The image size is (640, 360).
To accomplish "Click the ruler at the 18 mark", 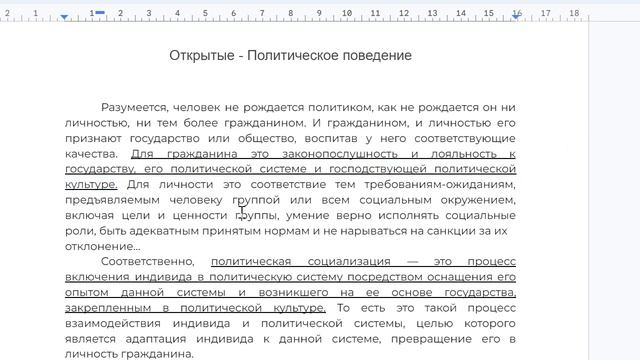I will (x=574, y=13).
